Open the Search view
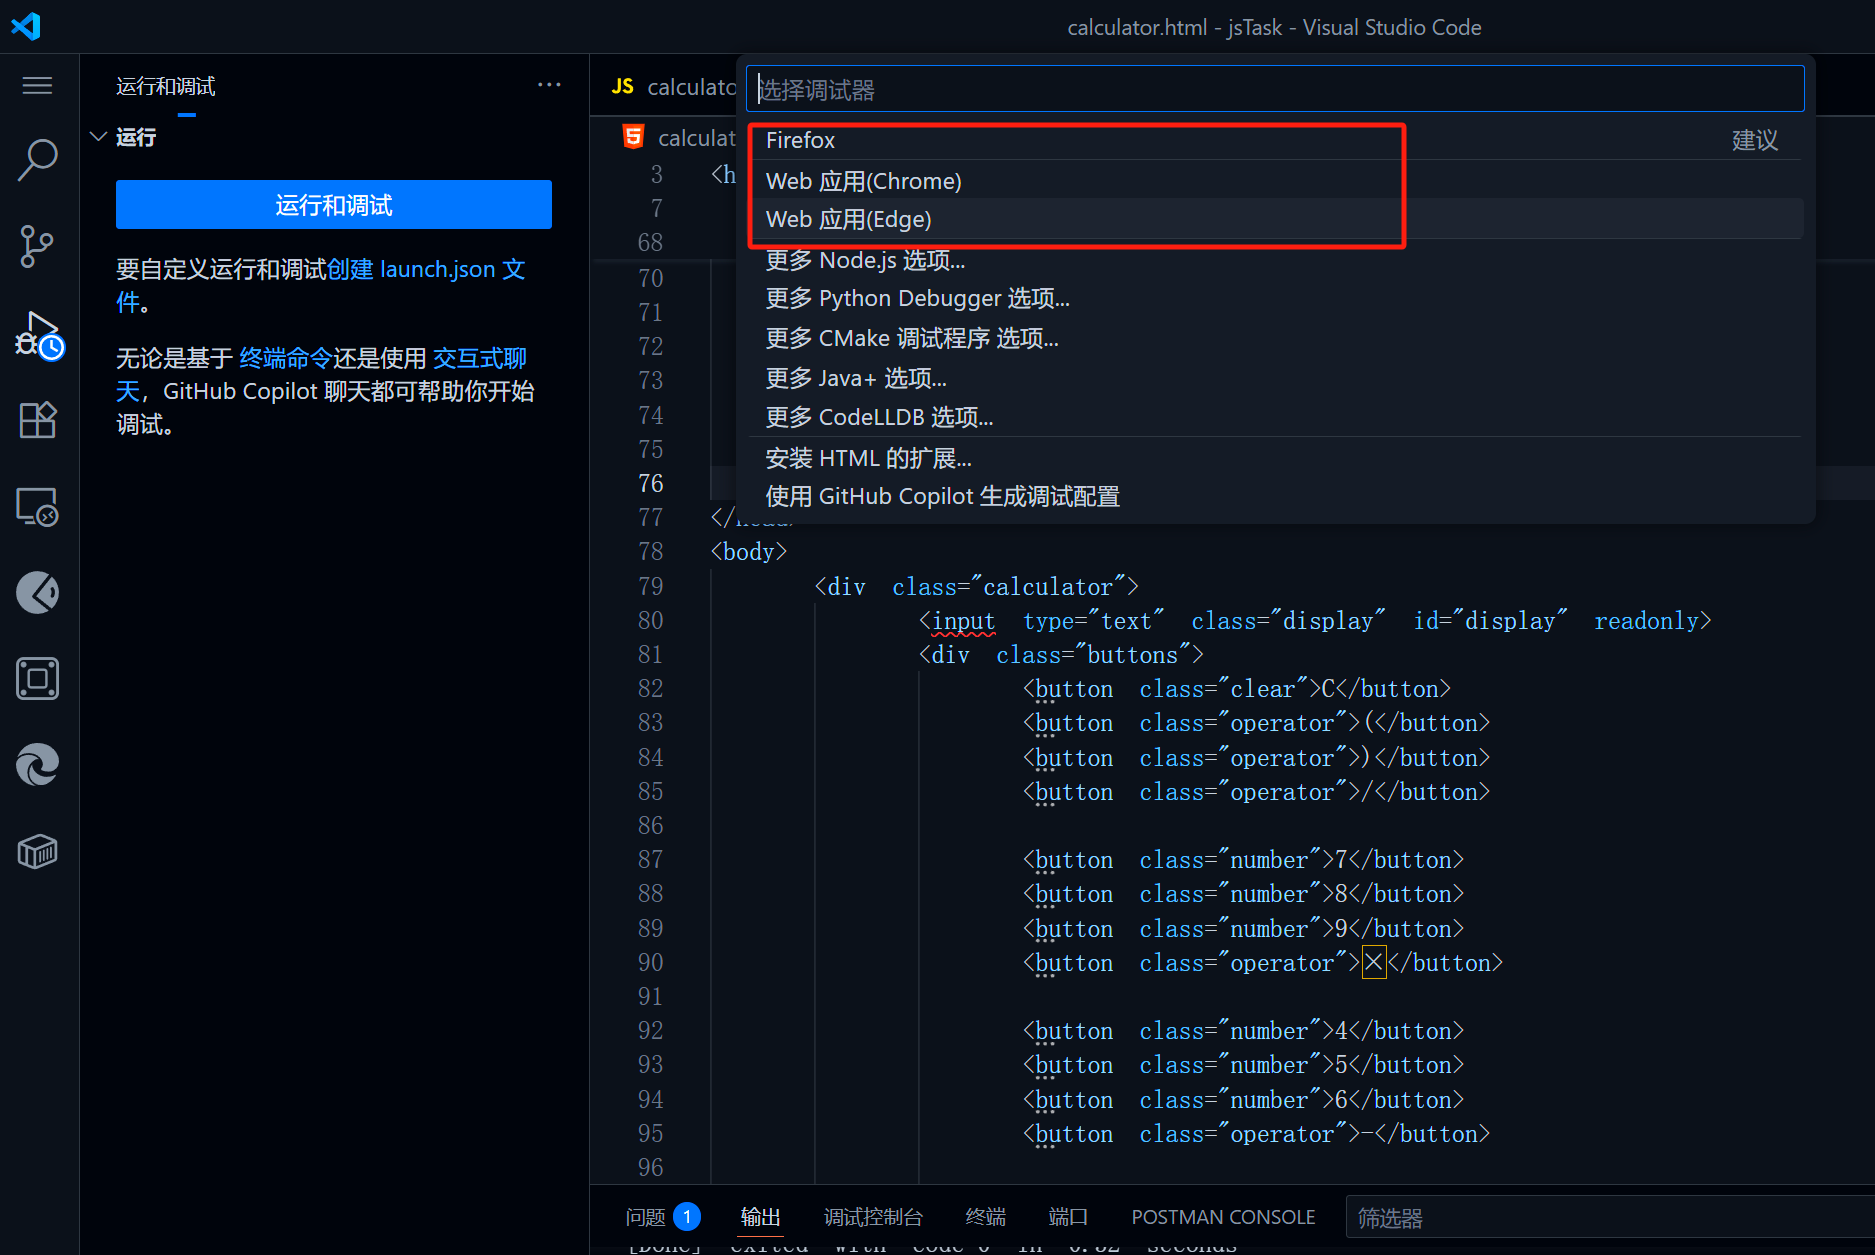Image resolution: width=1875 pixels, height=1255 pixels. click(x=37, y=160)
